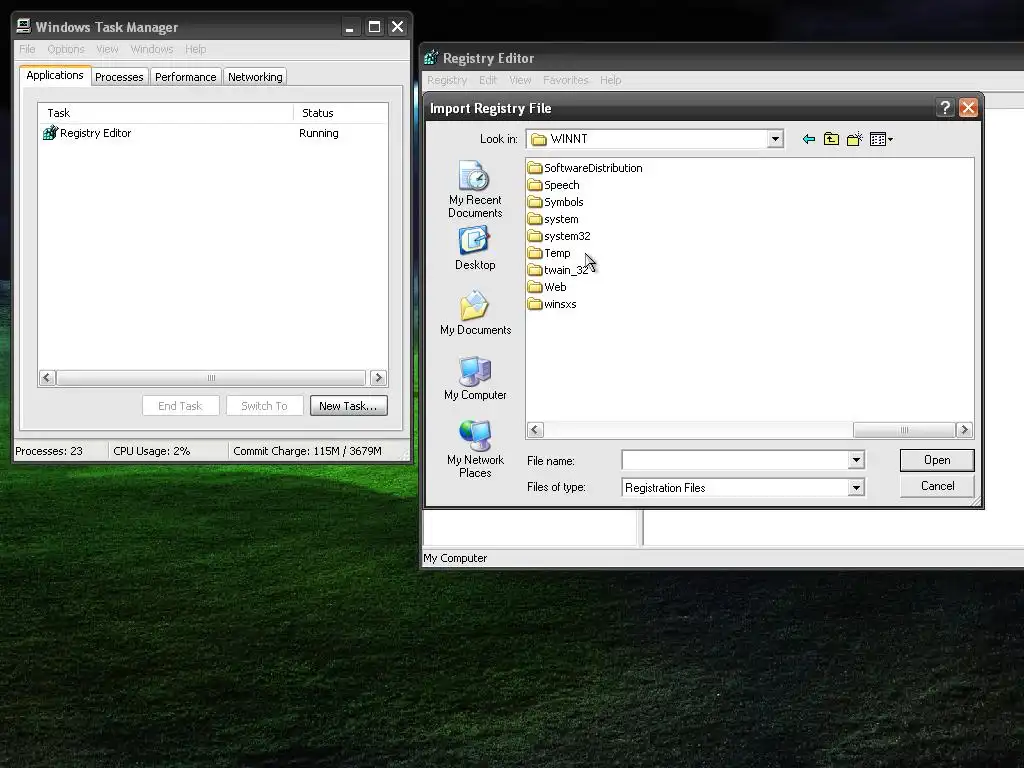Click My Computer in Registry Editor status bar

tap(455, 558)
